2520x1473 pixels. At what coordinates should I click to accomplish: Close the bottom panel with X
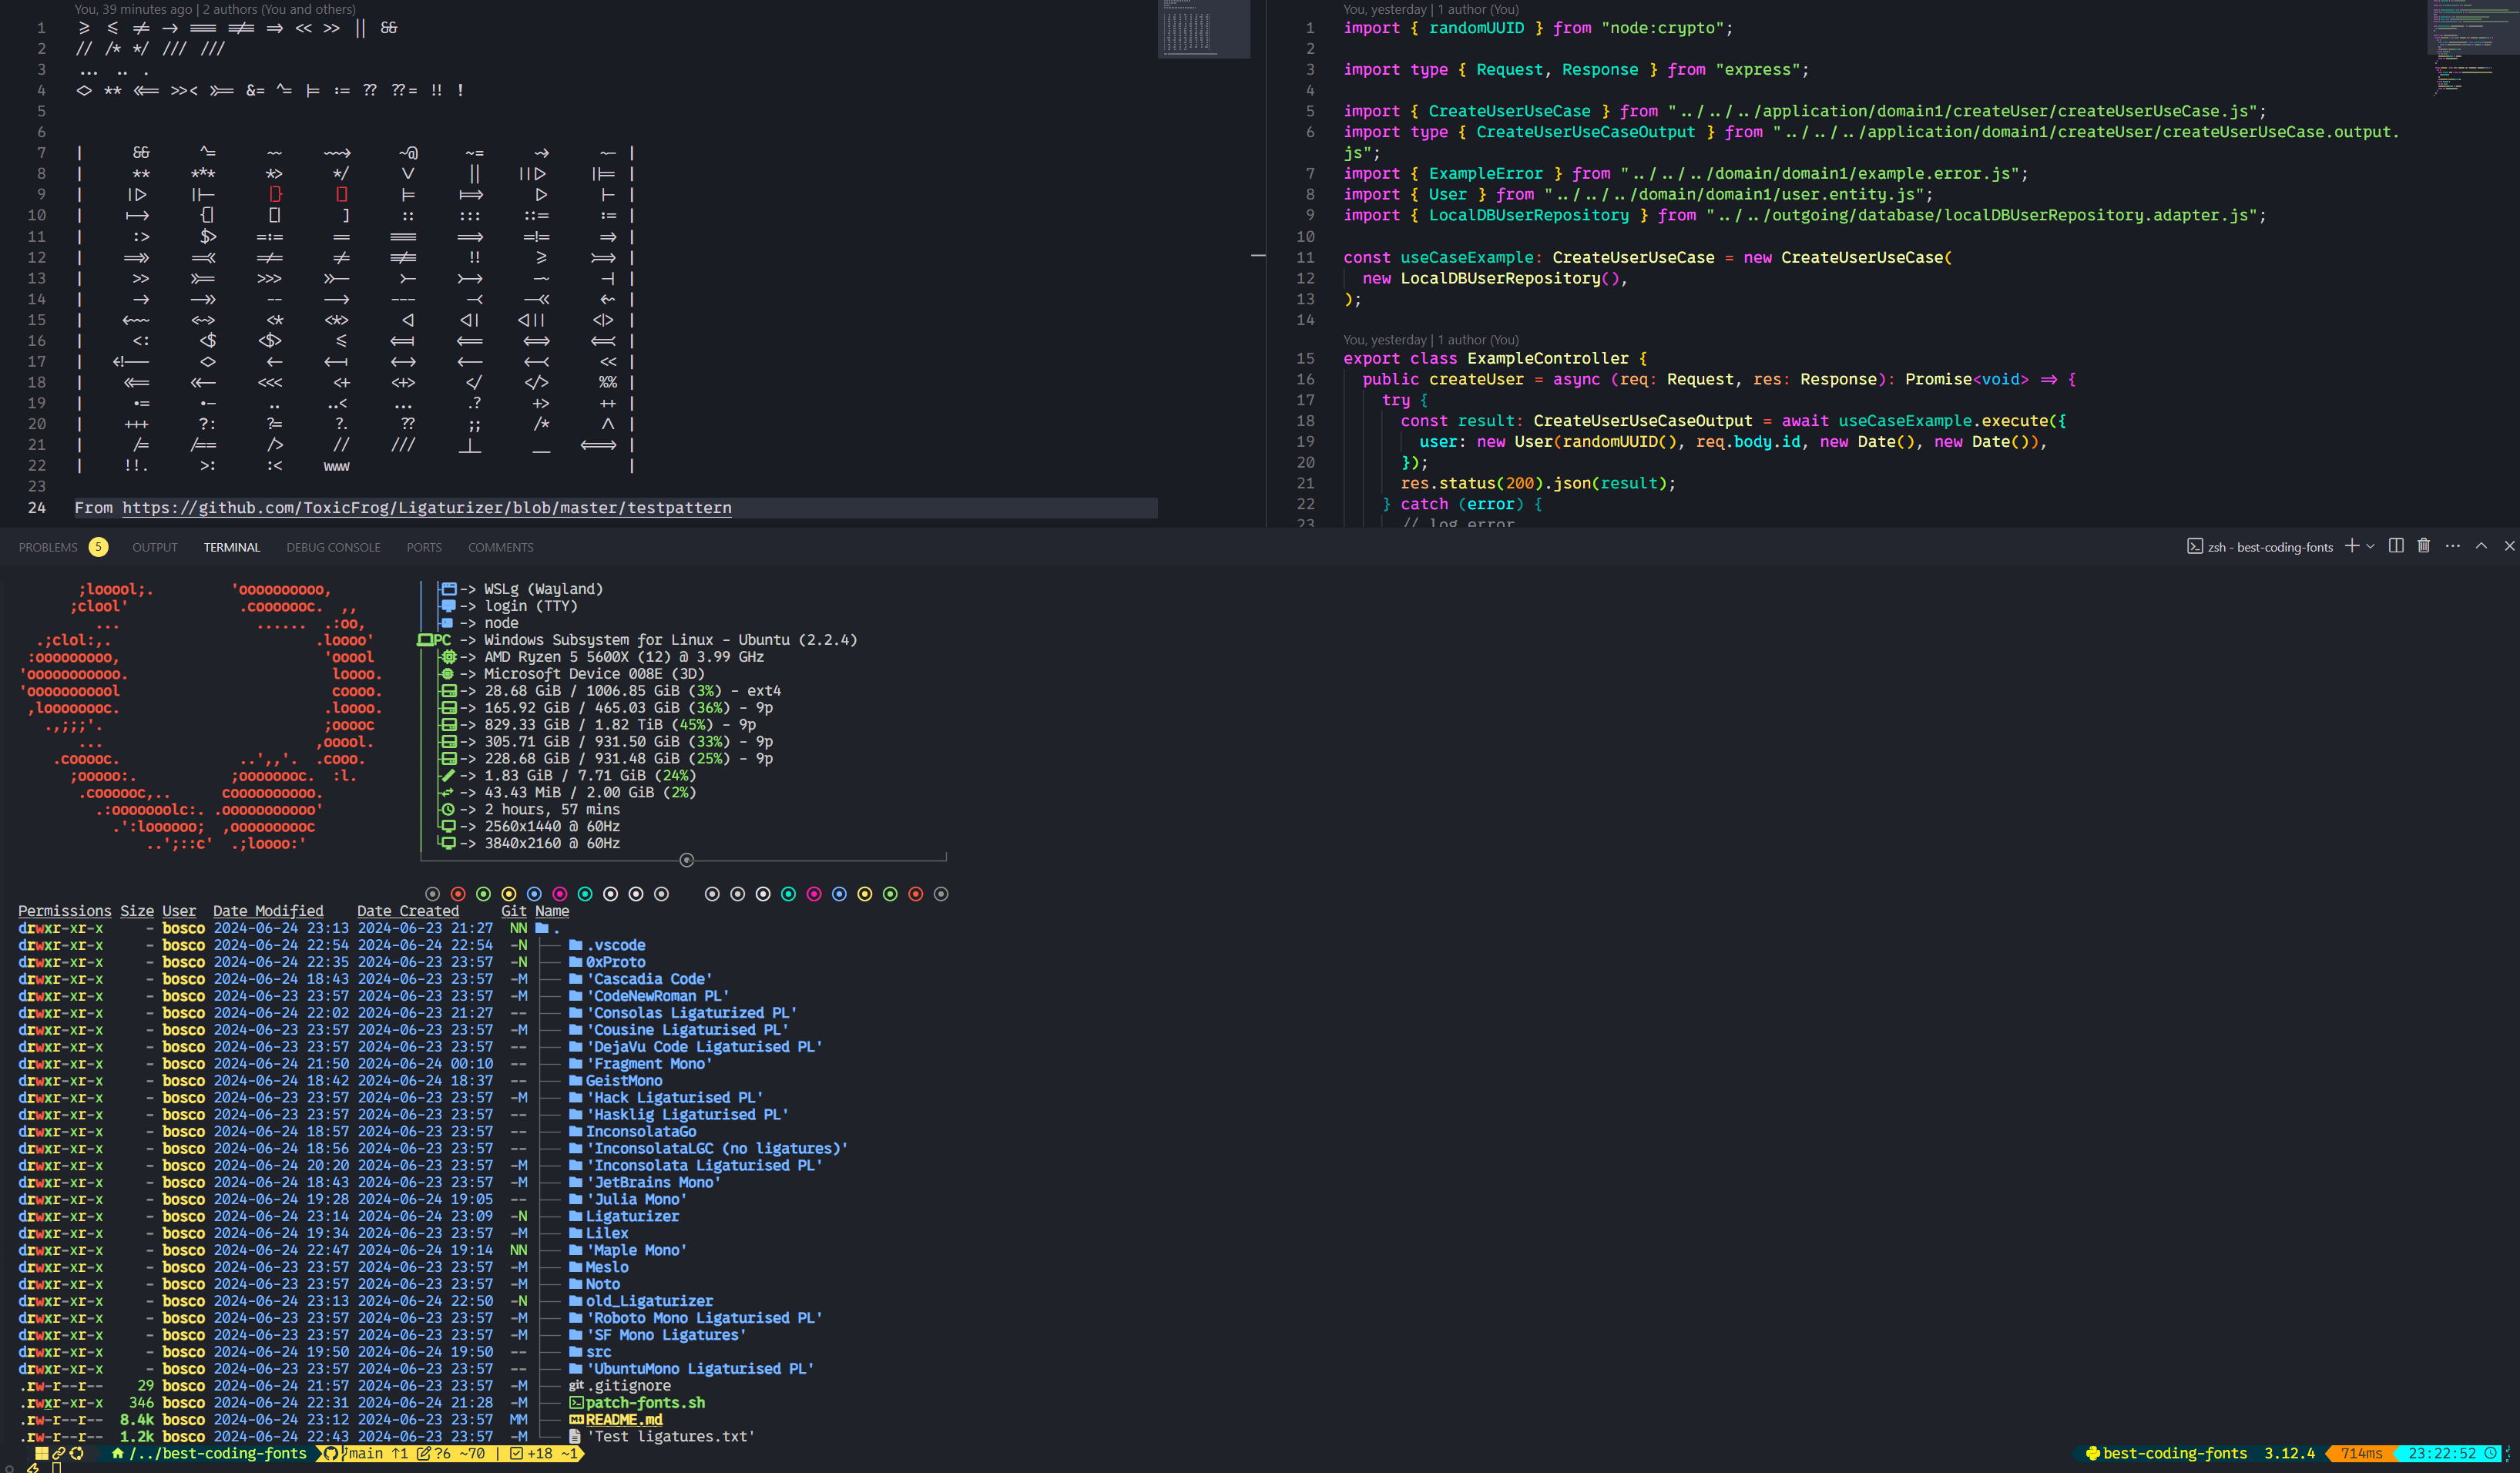(x=2509, y=546)
